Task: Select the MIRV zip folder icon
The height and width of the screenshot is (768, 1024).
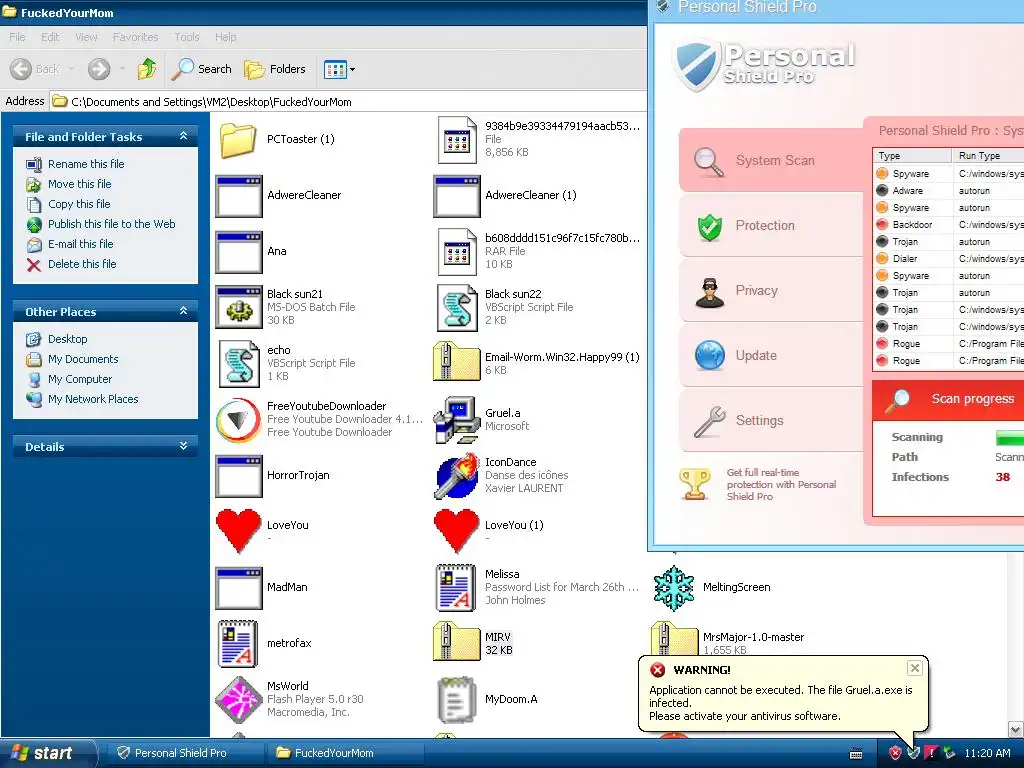Action: 457,641
